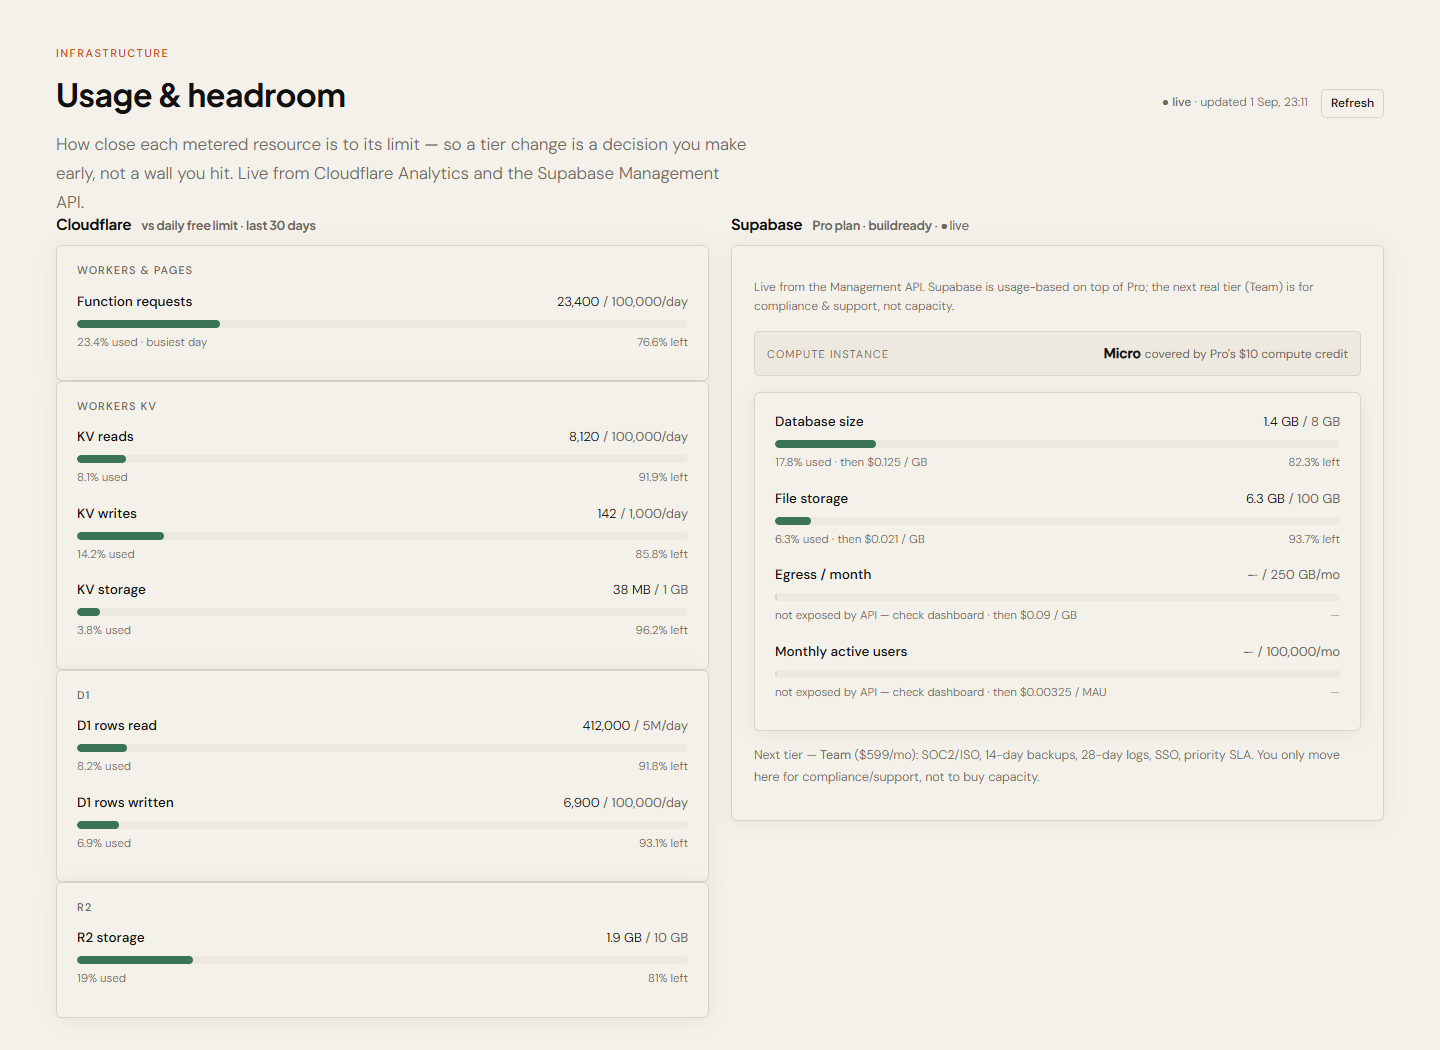This screenshot has height=1050, width=1440.
Task: Click the "— / 100,000/mo" value
Action: point(1292,652)
